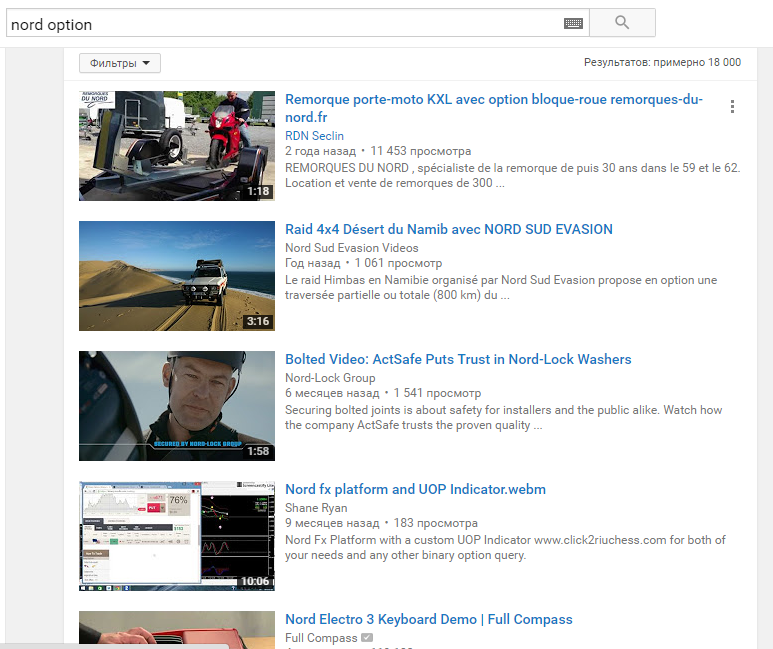
Task: Visit the Nord Sud Evasion Videos channel
Action: 351,248
